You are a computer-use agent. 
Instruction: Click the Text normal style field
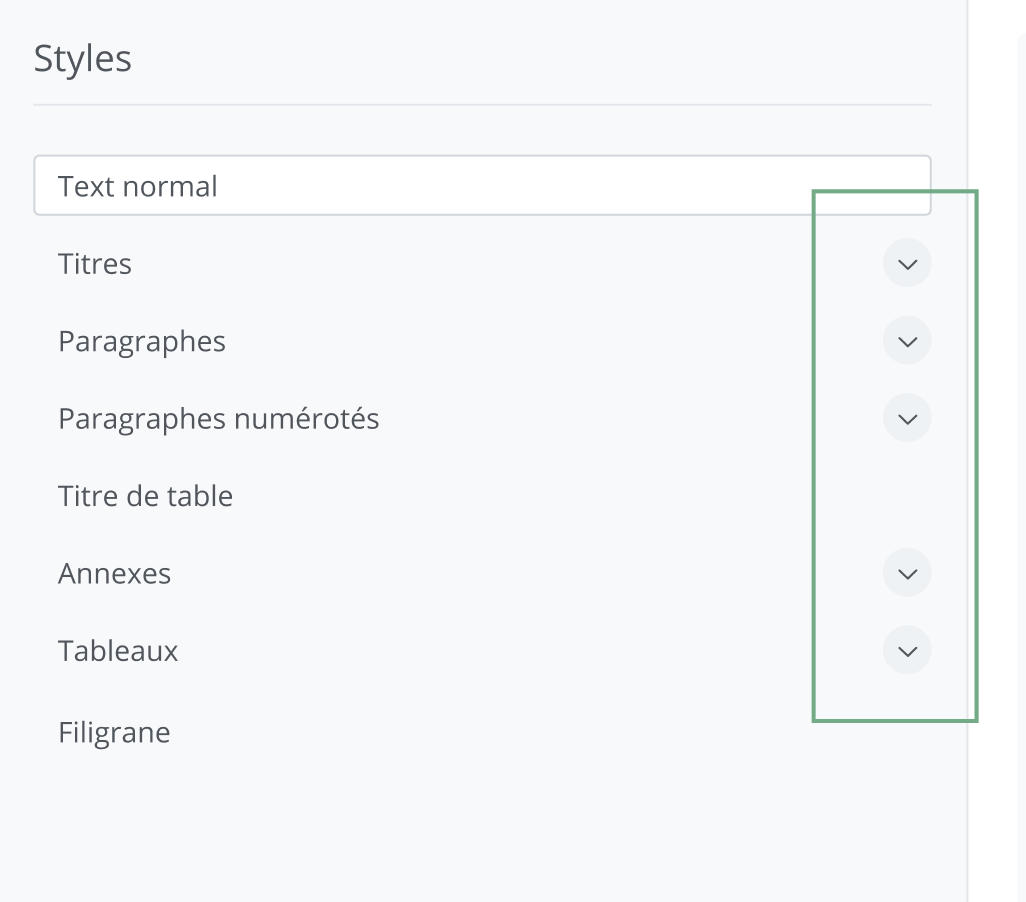(x=482, y=186)
